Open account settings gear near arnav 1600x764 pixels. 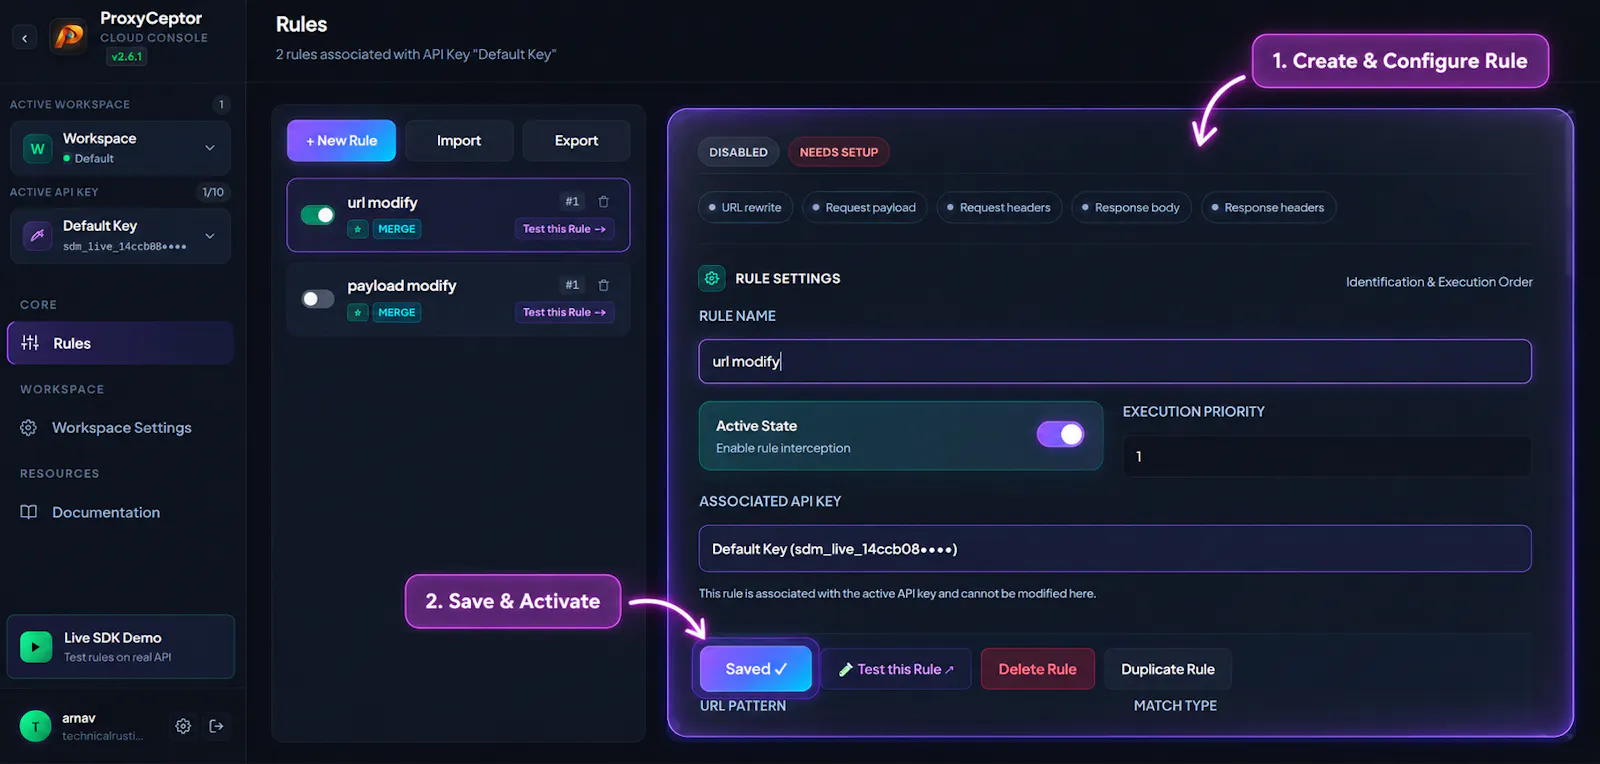pyautogui.click(x=183, y=726)
